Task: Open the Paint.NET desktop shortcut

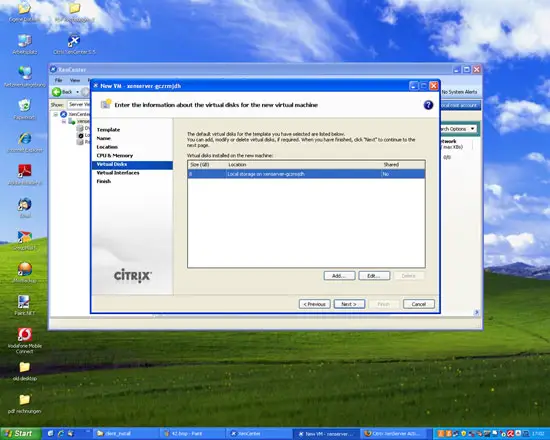Action: coord(25,305)
